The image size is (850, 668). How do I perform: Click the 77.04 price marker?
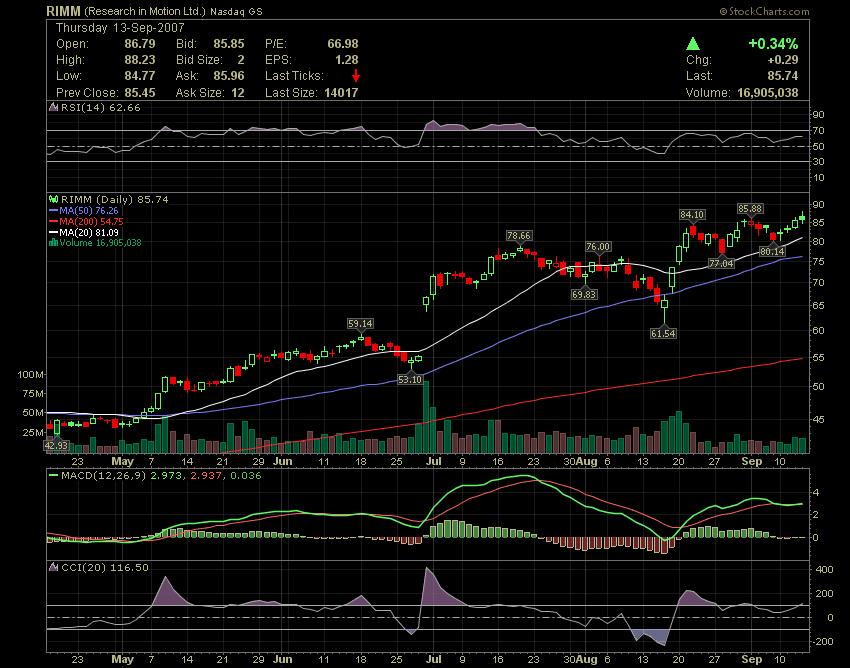point(722,264)
